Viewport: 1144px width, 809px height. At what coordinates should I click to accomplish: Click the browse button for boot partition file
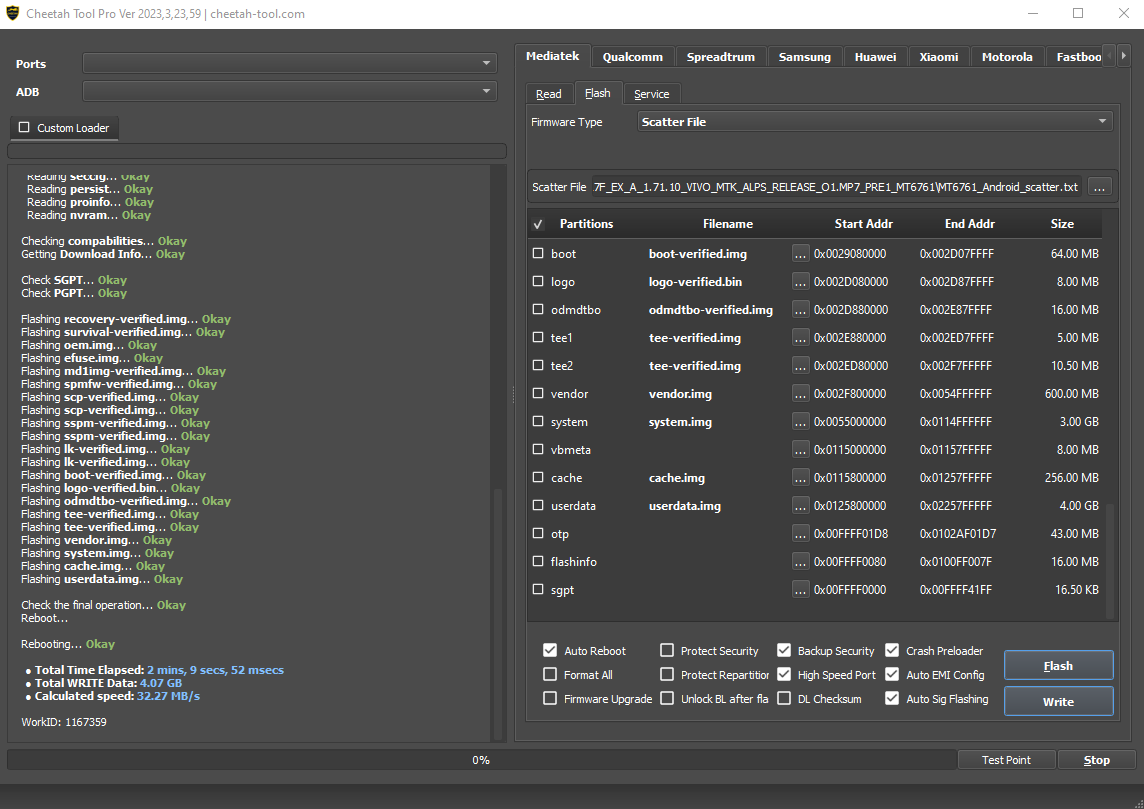(800, 254)
